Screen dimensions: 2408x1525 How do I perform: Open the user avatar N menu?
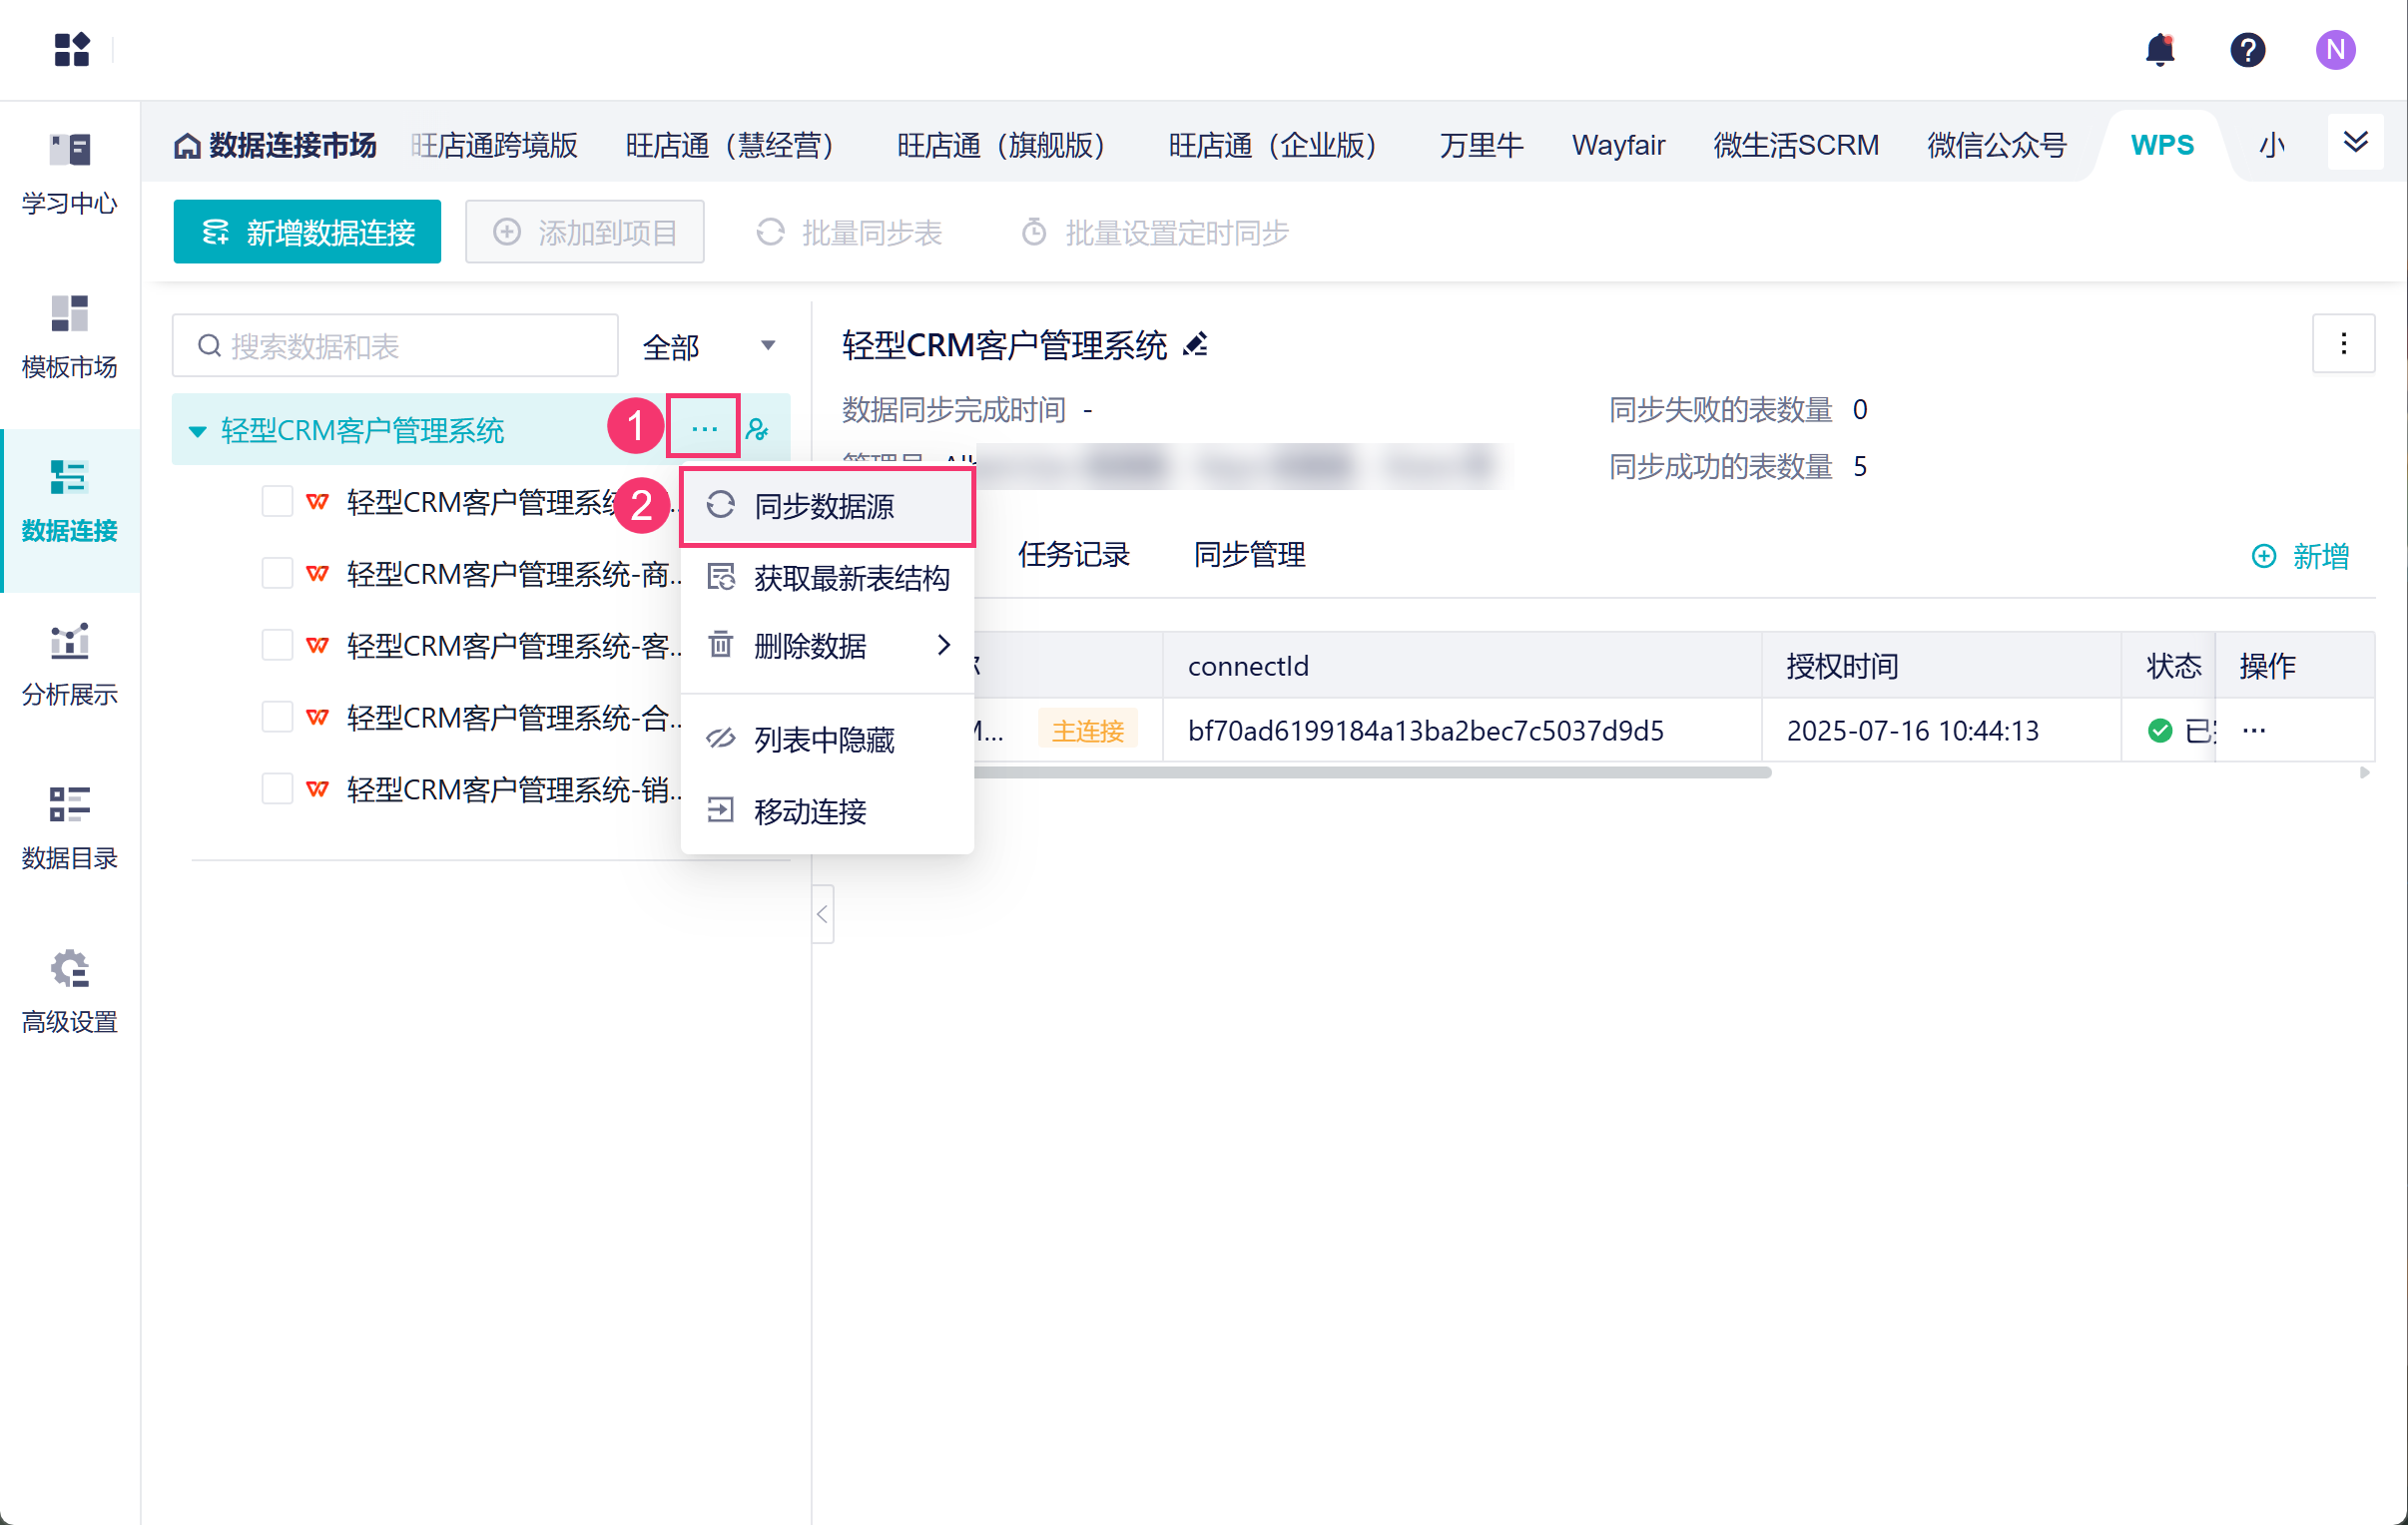click(2335, 49)
